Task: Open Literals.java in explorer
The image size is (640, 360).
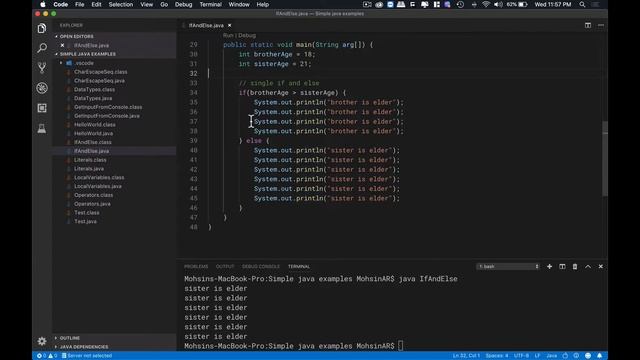Action: pyautogui.click(x=89, y=169)
